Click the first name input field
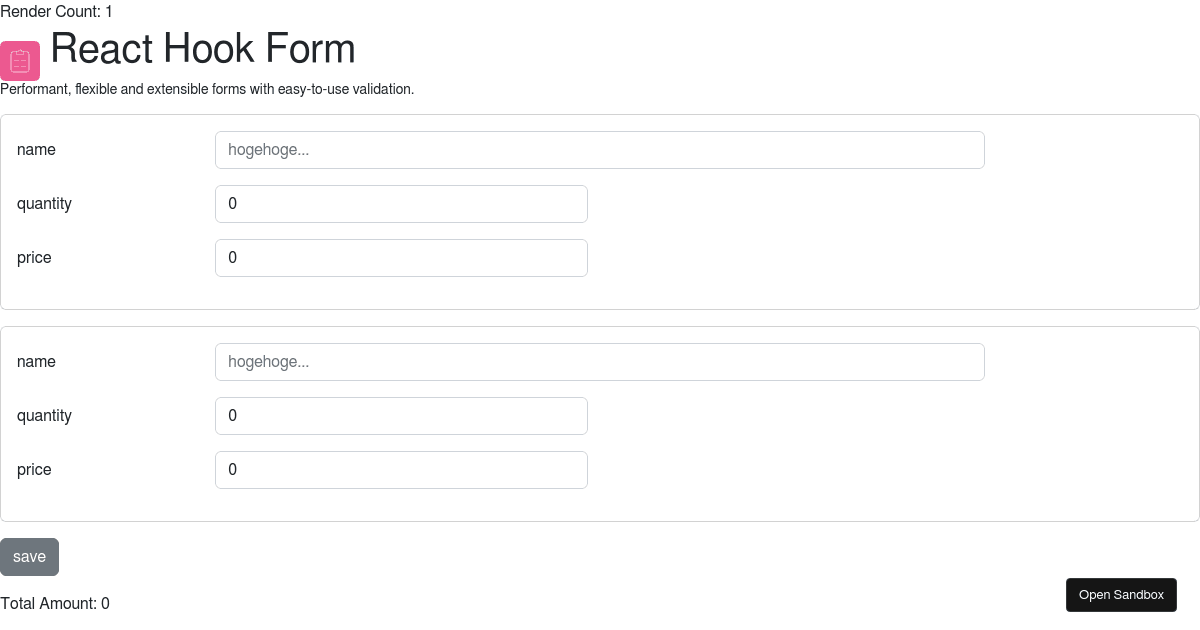Viewport: 1200px width, 630px height. pos(600,150)
